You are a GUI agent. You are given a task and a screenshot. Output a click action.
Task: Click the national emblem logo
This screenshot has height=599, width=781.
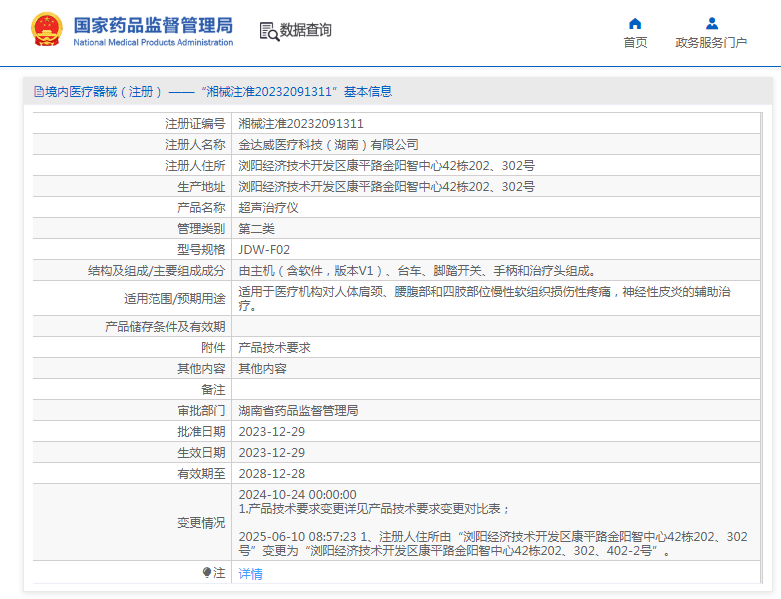coord(47,29)
